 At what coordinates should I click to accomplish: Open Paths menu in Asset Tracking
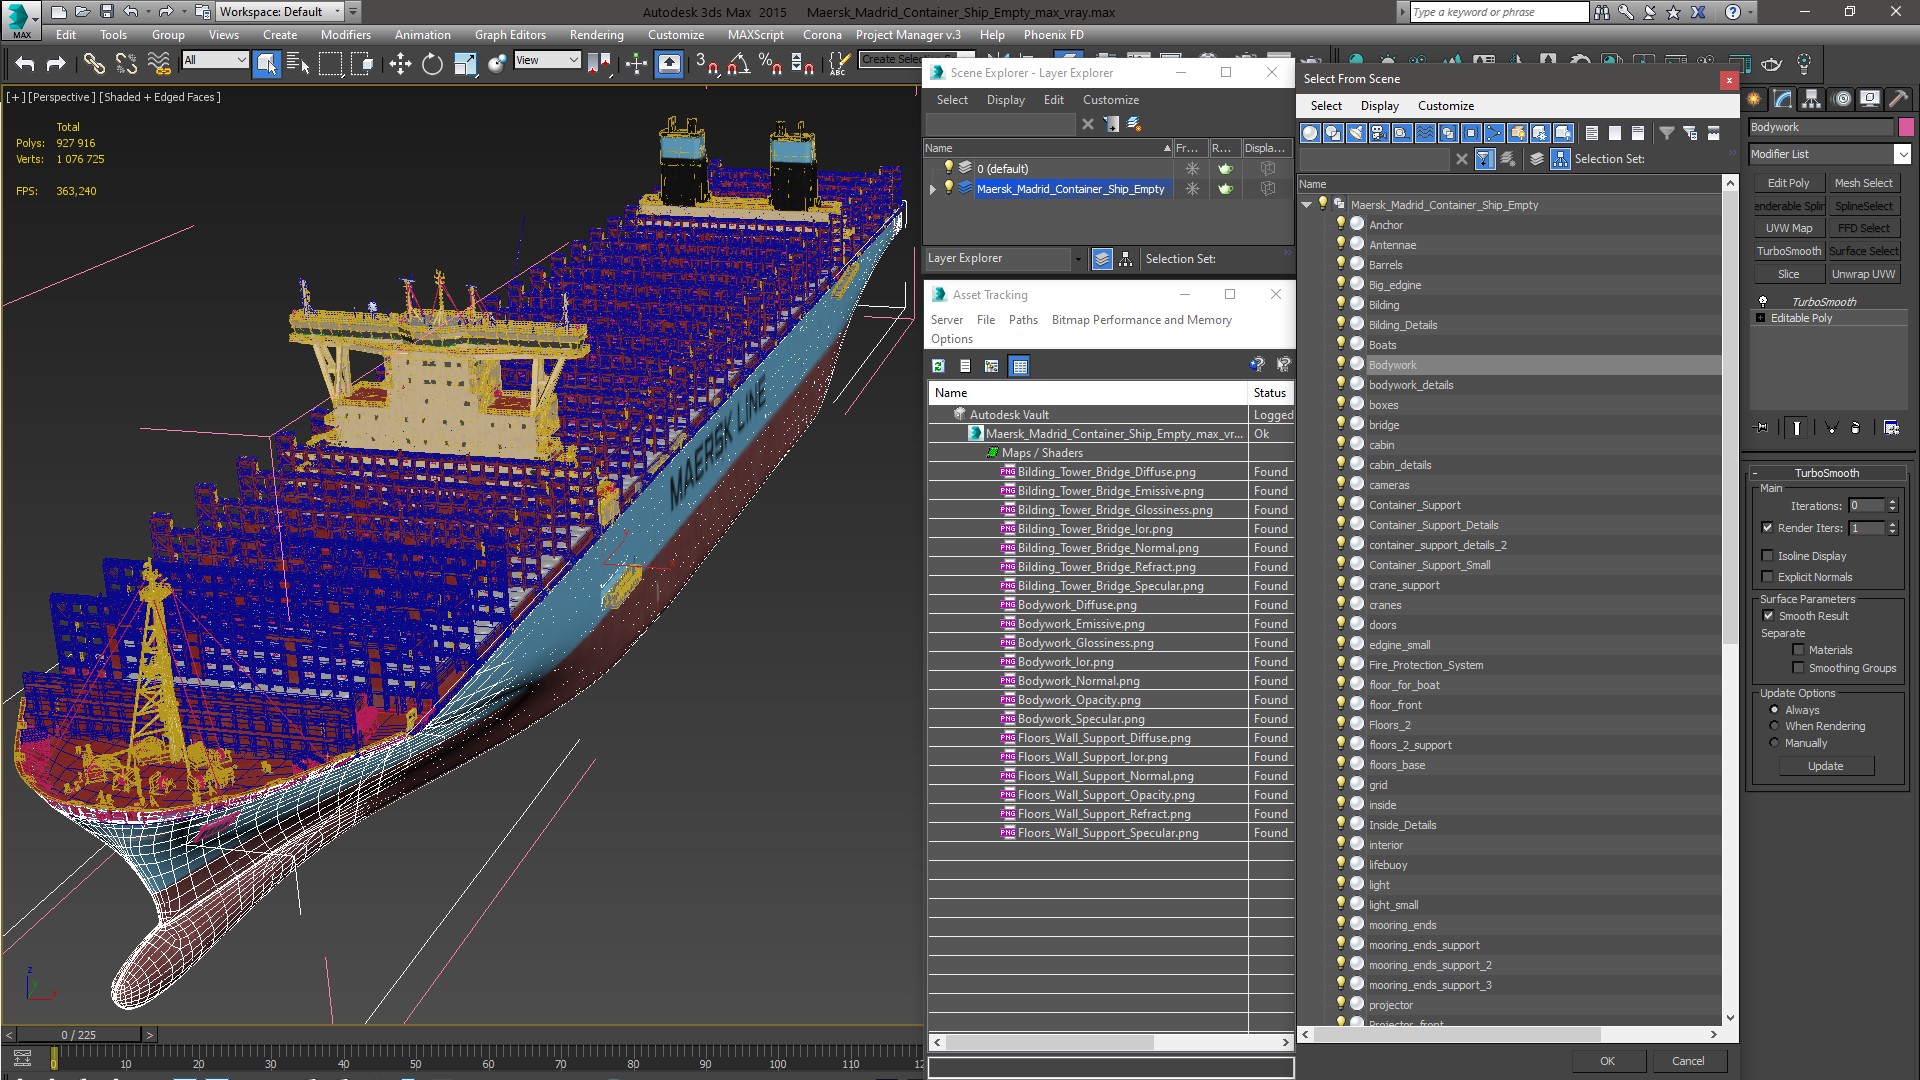(1023, 320)
